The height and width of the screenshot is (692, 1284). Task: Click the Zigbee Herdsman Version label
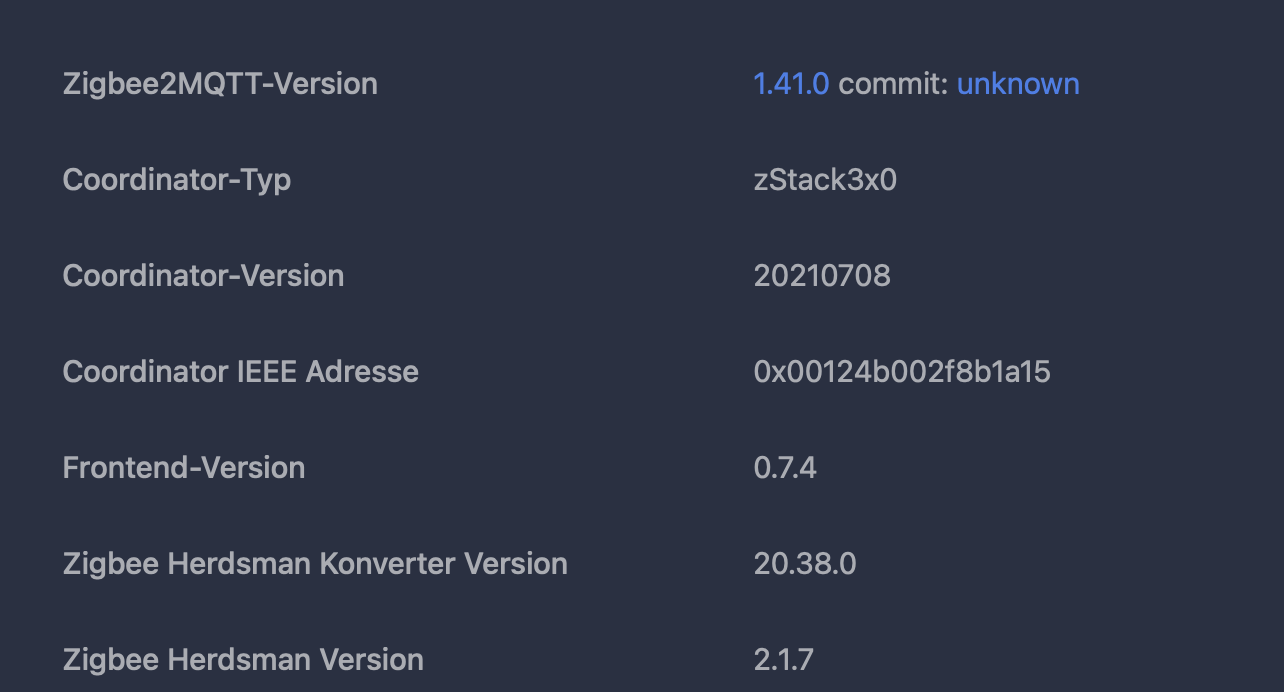coord(243,660)
